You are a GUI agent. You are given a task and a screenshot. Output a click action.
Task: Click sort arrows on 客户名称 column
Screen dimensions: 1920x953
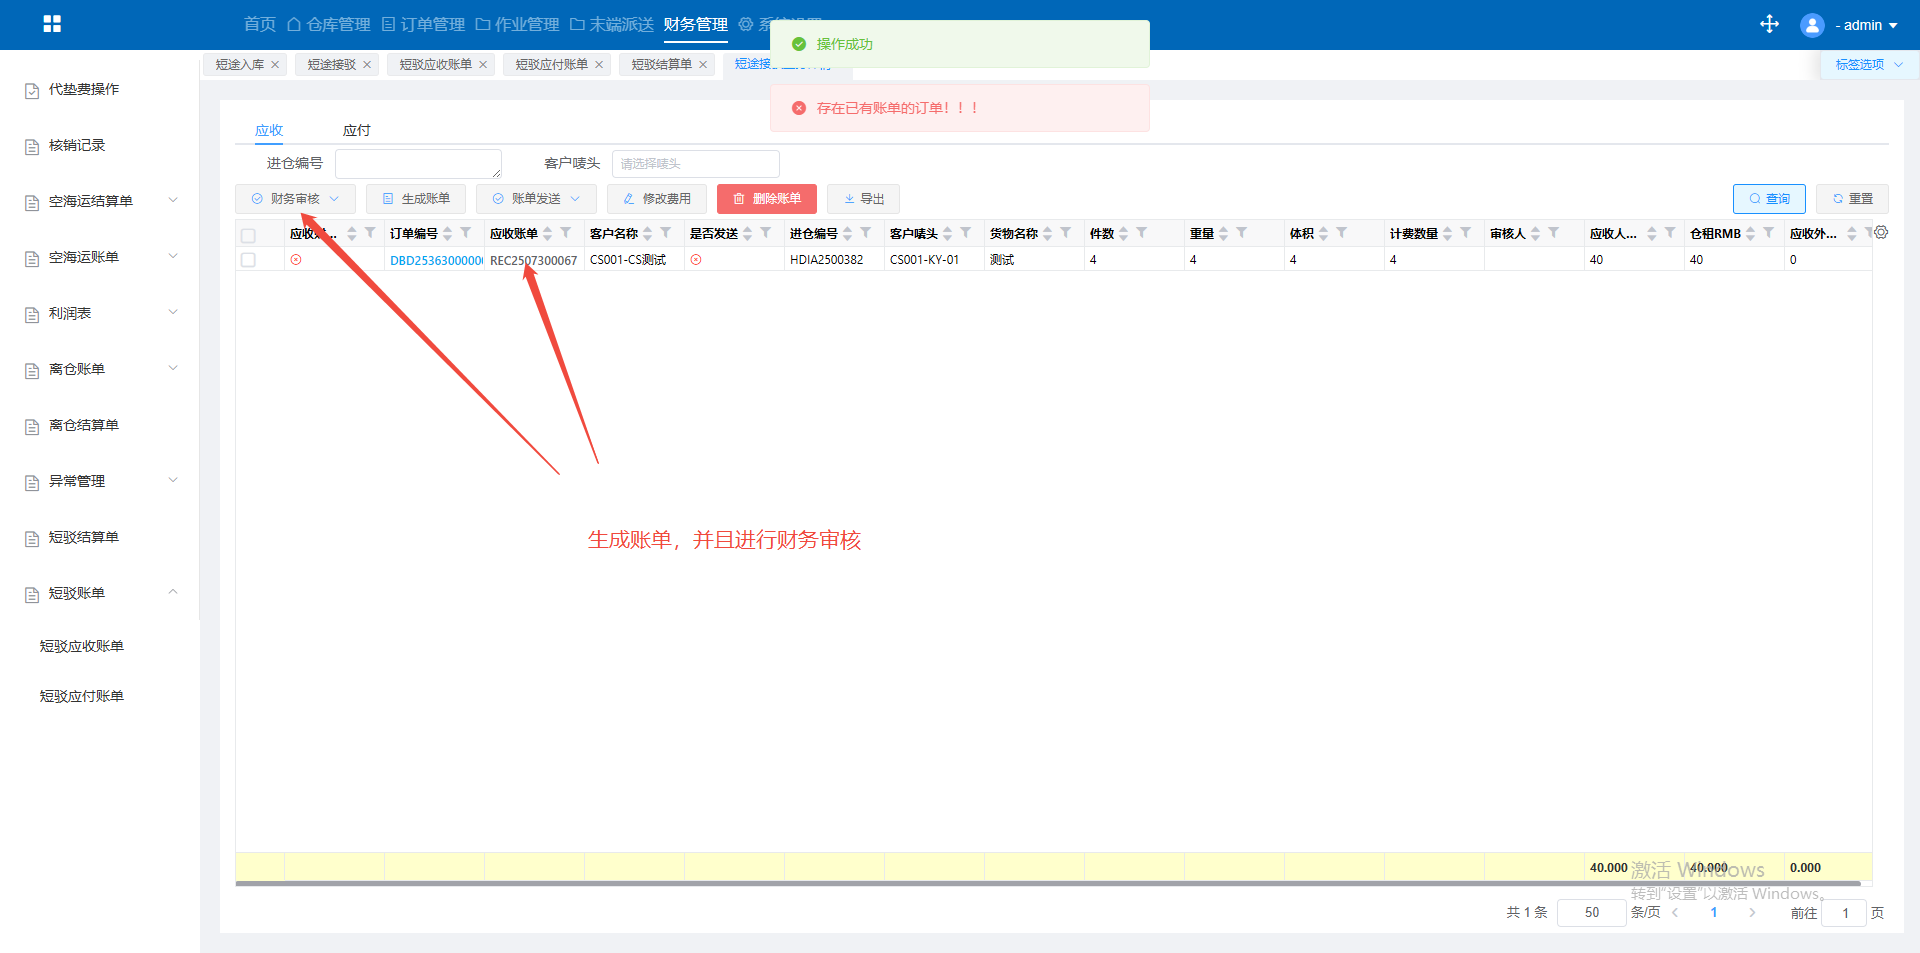[x=648, y=233]
